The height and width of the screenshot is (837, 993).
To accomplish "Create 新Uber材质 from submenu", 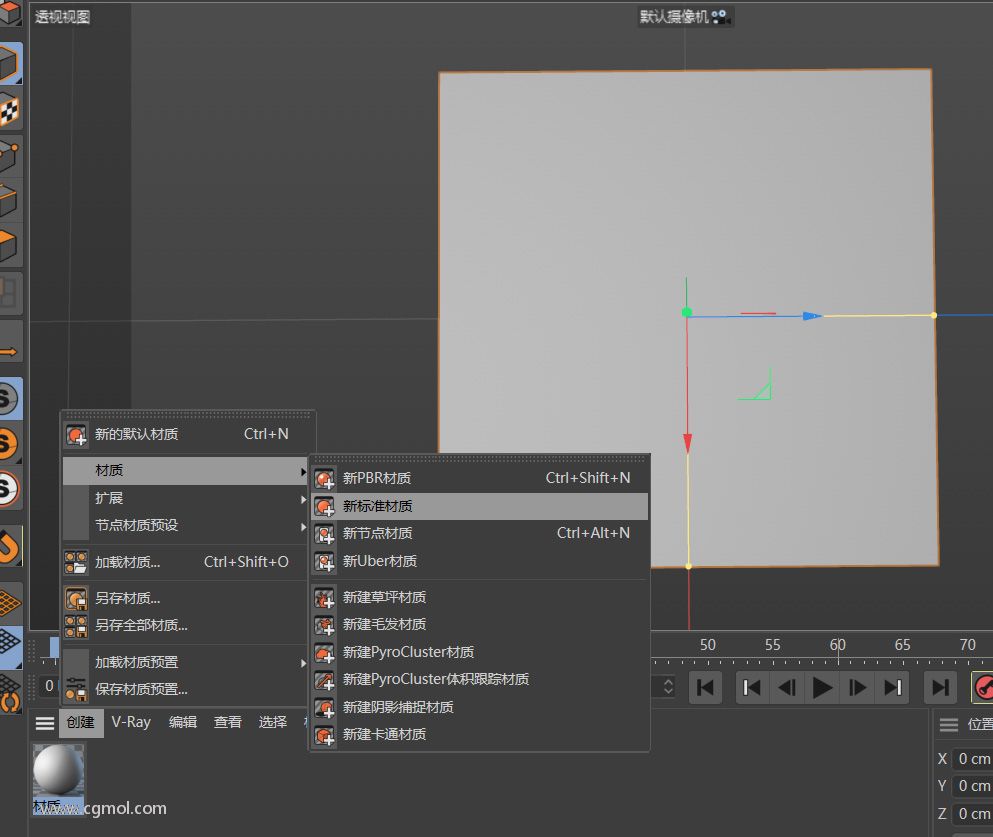I will (x=479, y=562).
